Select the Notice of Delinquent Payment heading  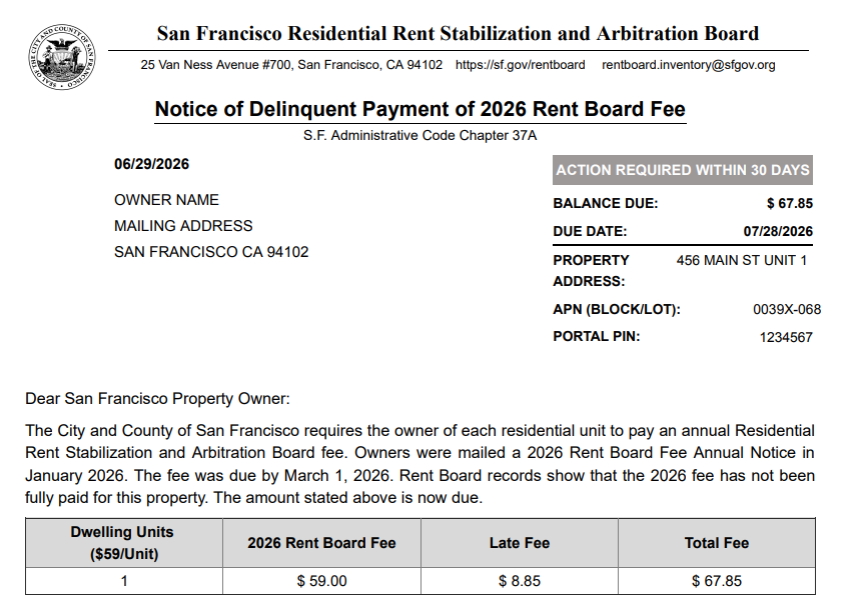pyautogui.click(x=420, y=109)
